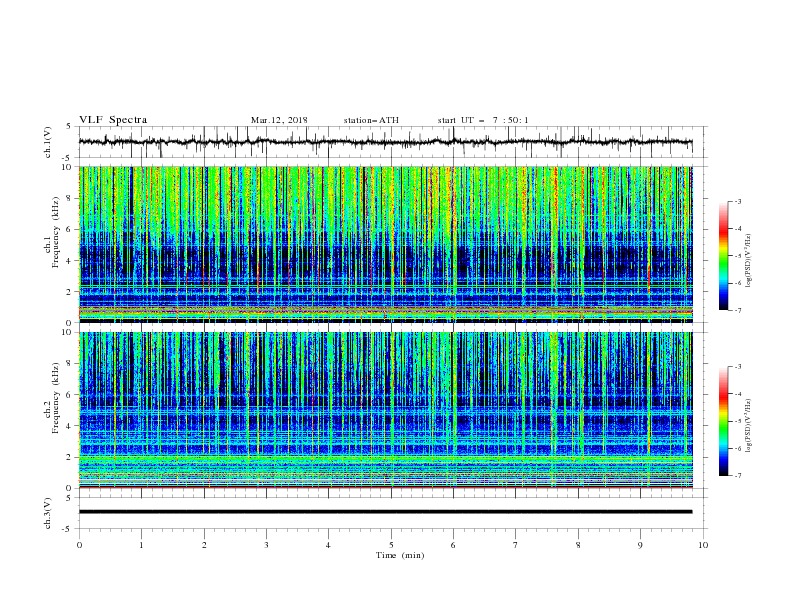Image resolution: width=792 pixels, height=612 pixels.
Task: Click the ch.2 PSD color scale bar
Action: point(724,421)
